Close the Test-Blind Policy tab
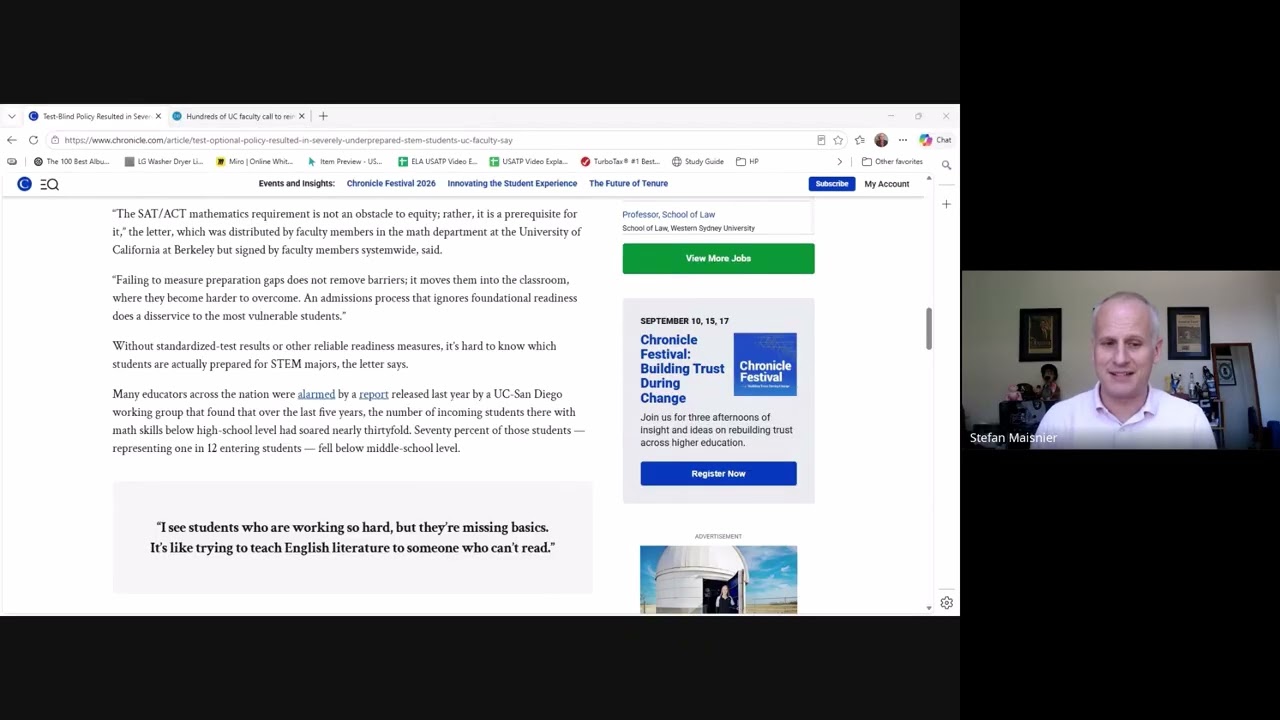Image resolution: width=1280 pixels, height=720 pixels. pos(157,116)
